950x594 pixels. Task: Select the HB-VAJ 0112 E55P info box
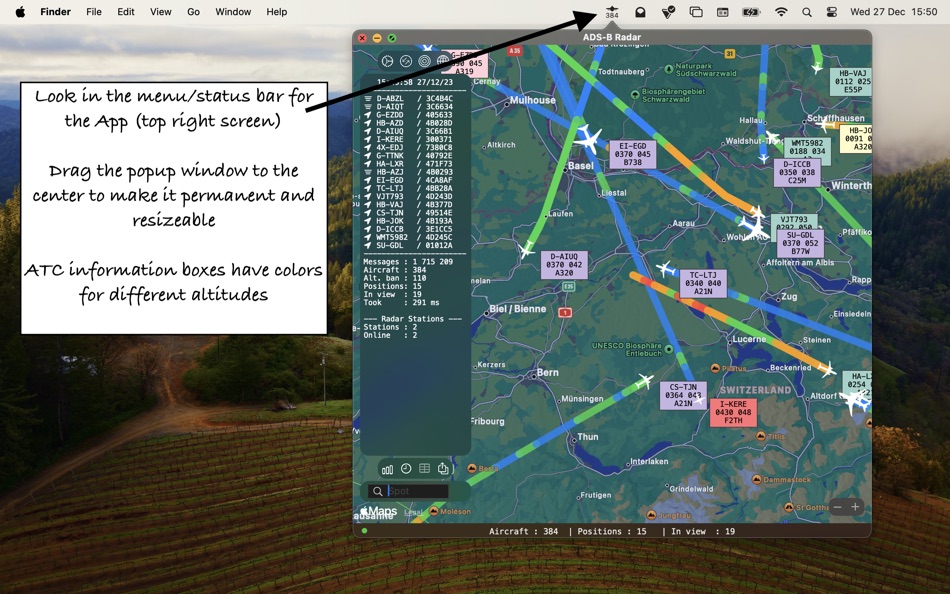click(x=851, y=81)
